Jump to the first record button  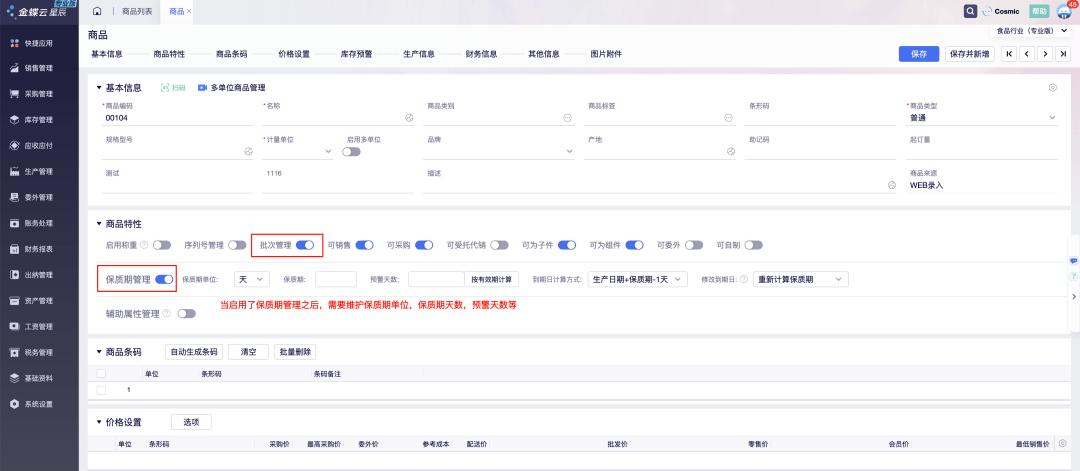(1009, 54)
